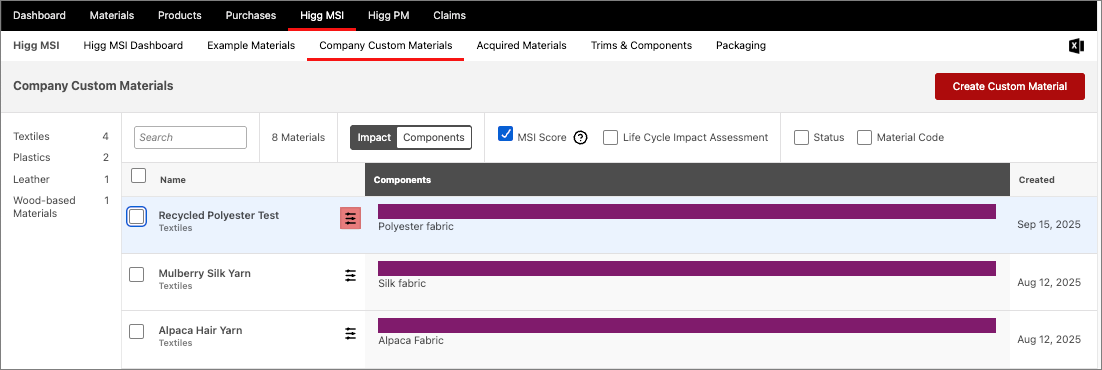Check the Mulberry Silk Yarn row
Viewport: 1102px width, 370px height.
tap(137, 274)
